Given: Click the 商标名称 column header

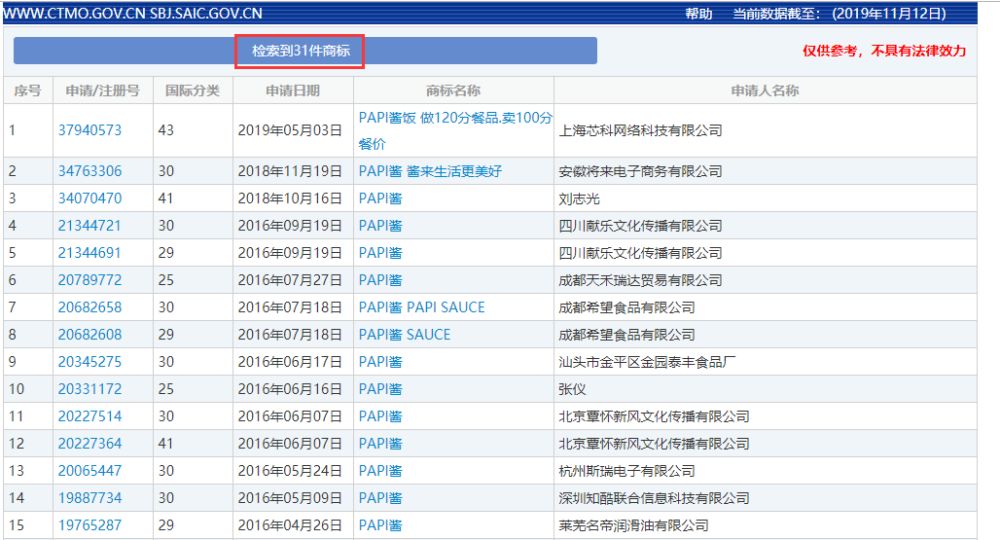Looking at the screenshot, I should point(453,91).
